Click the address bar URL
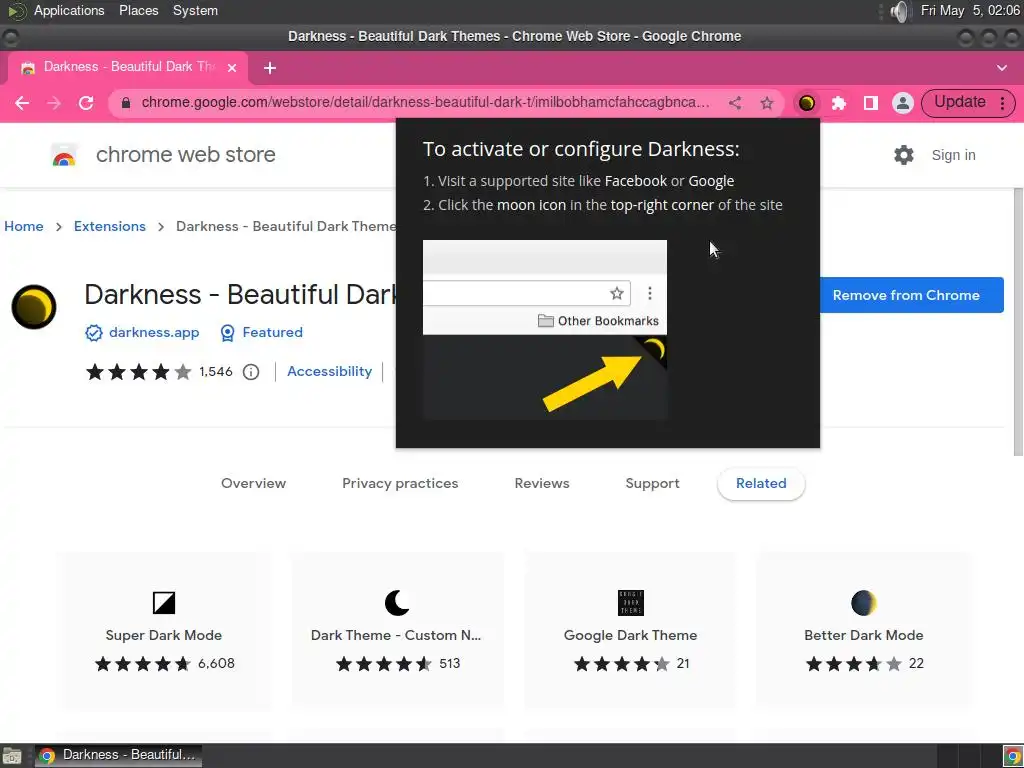 (x=425, y=103)
